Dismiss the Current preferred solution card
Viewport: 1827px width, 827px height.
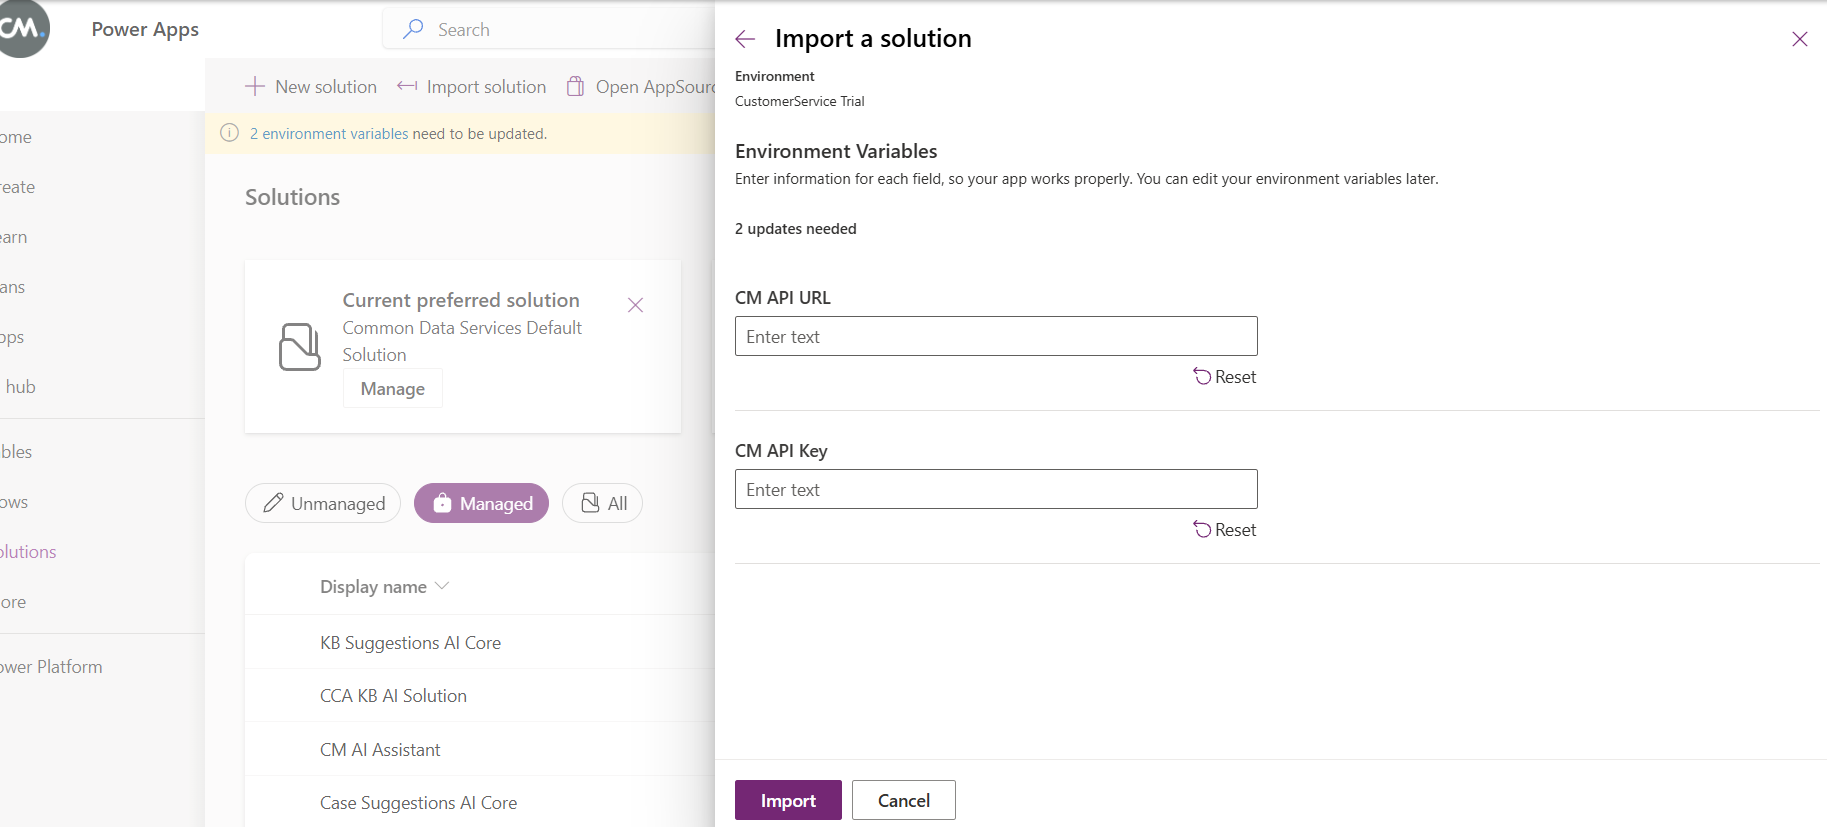tap(635, 305)
